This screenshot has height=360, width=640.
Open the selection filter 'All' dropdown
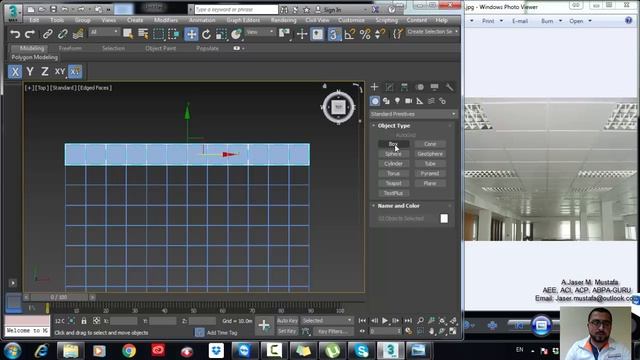click(x=104, y=32)
